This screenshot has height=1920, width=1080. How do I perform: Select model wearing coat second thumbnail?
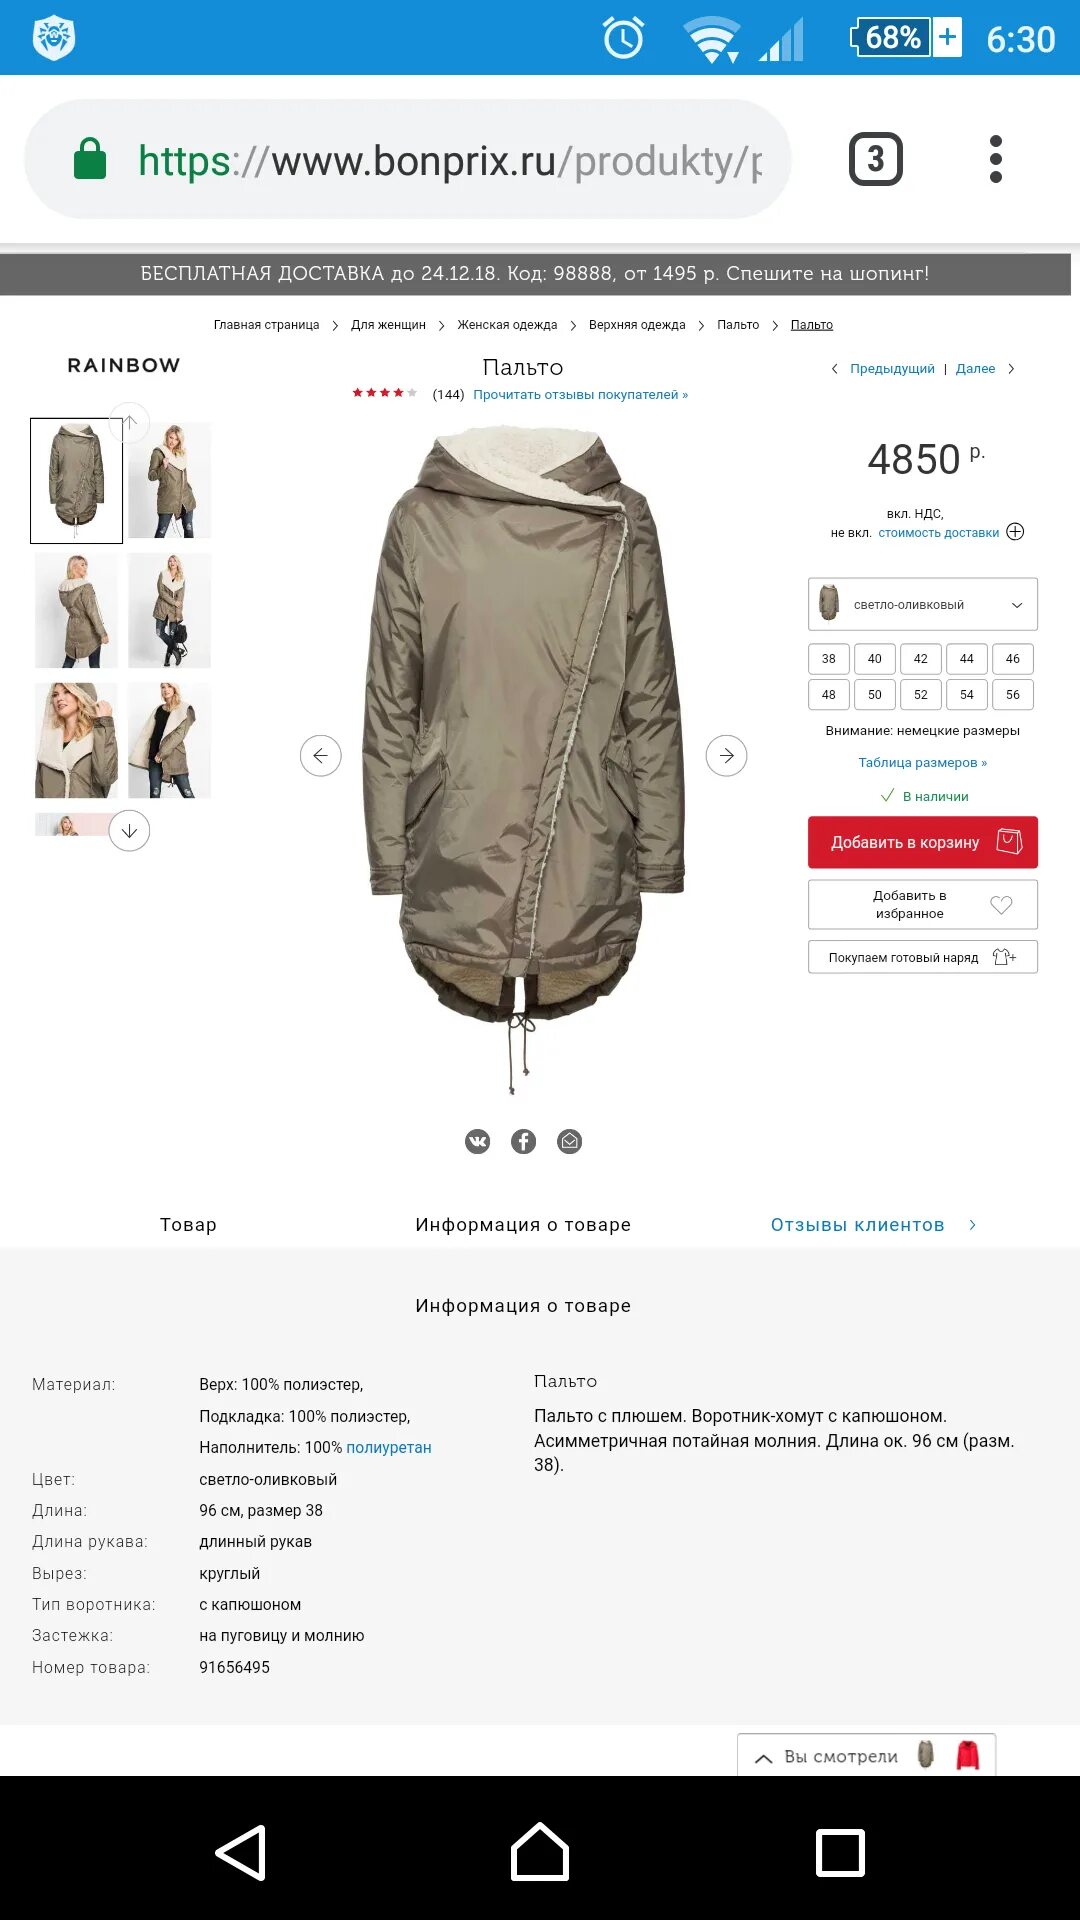tap(170, 481)
